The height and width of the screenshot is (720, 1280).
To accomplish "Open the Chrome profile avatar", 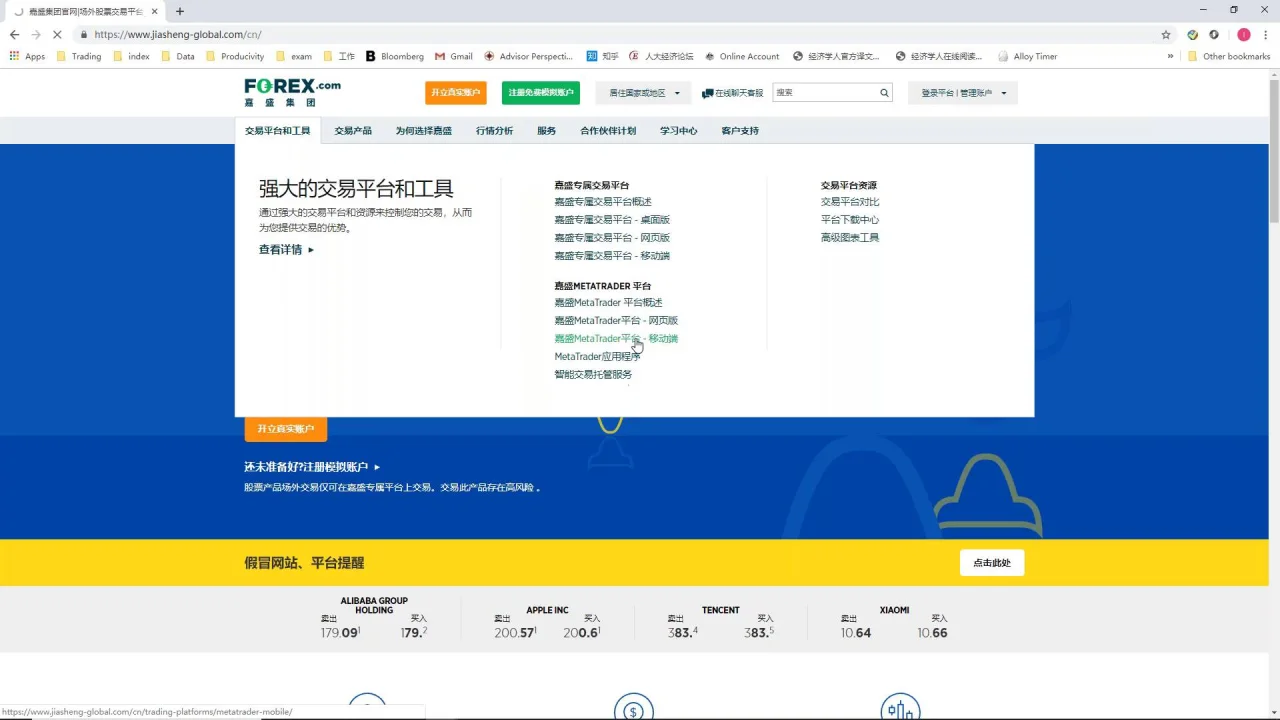I will (1244, 34).
